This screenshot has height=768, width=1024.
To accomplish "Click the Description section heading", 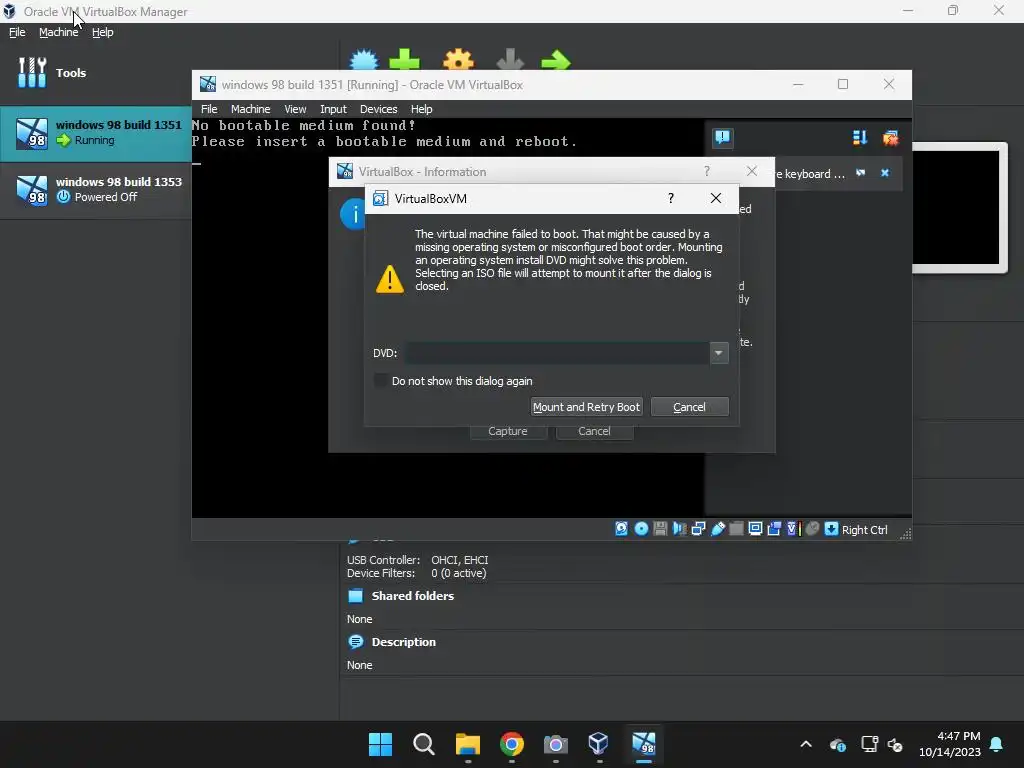I will click(404, 642).
